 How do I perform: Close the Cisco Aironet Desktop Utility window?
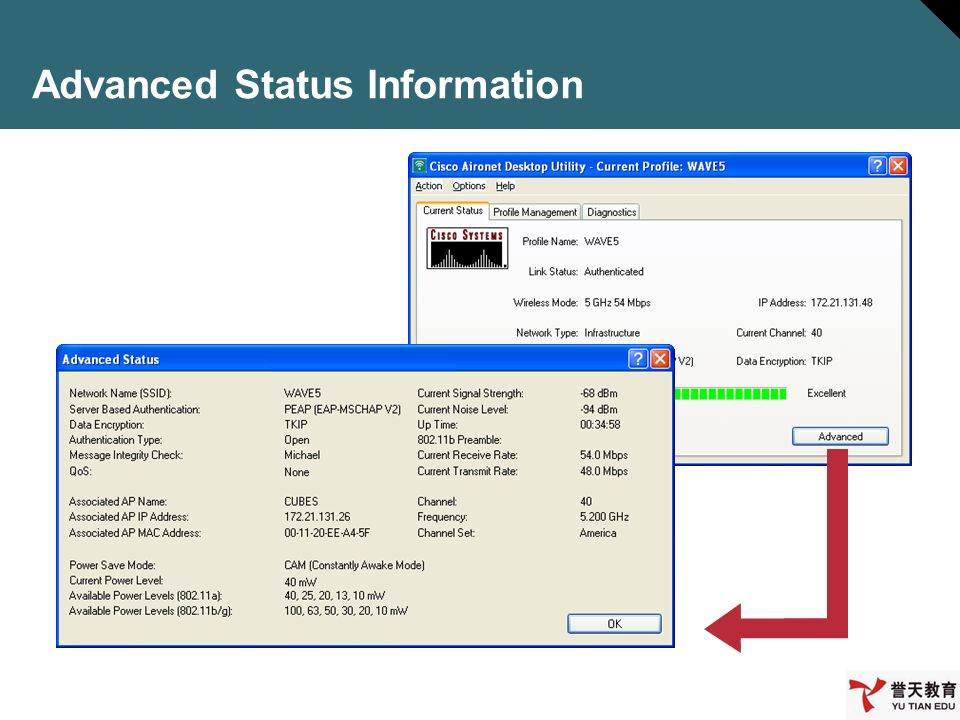pos(898,165)
